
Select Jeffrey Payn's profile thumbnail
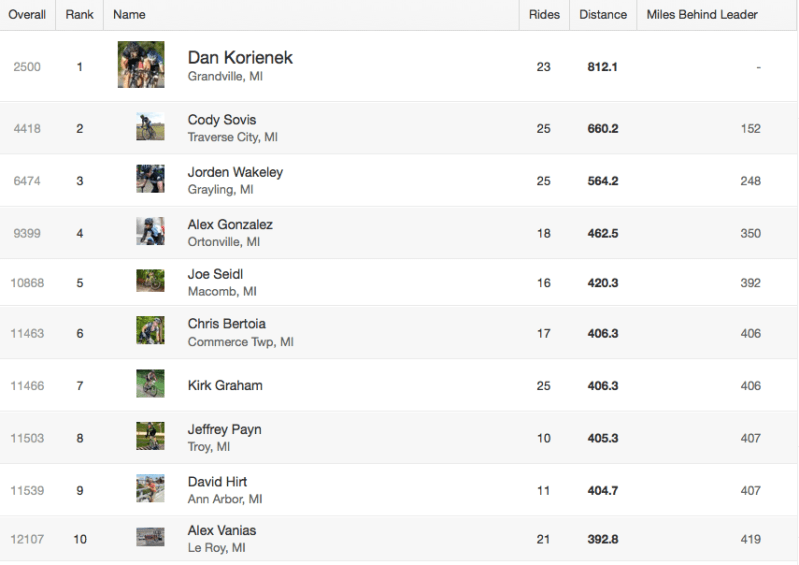click(150, 436)
